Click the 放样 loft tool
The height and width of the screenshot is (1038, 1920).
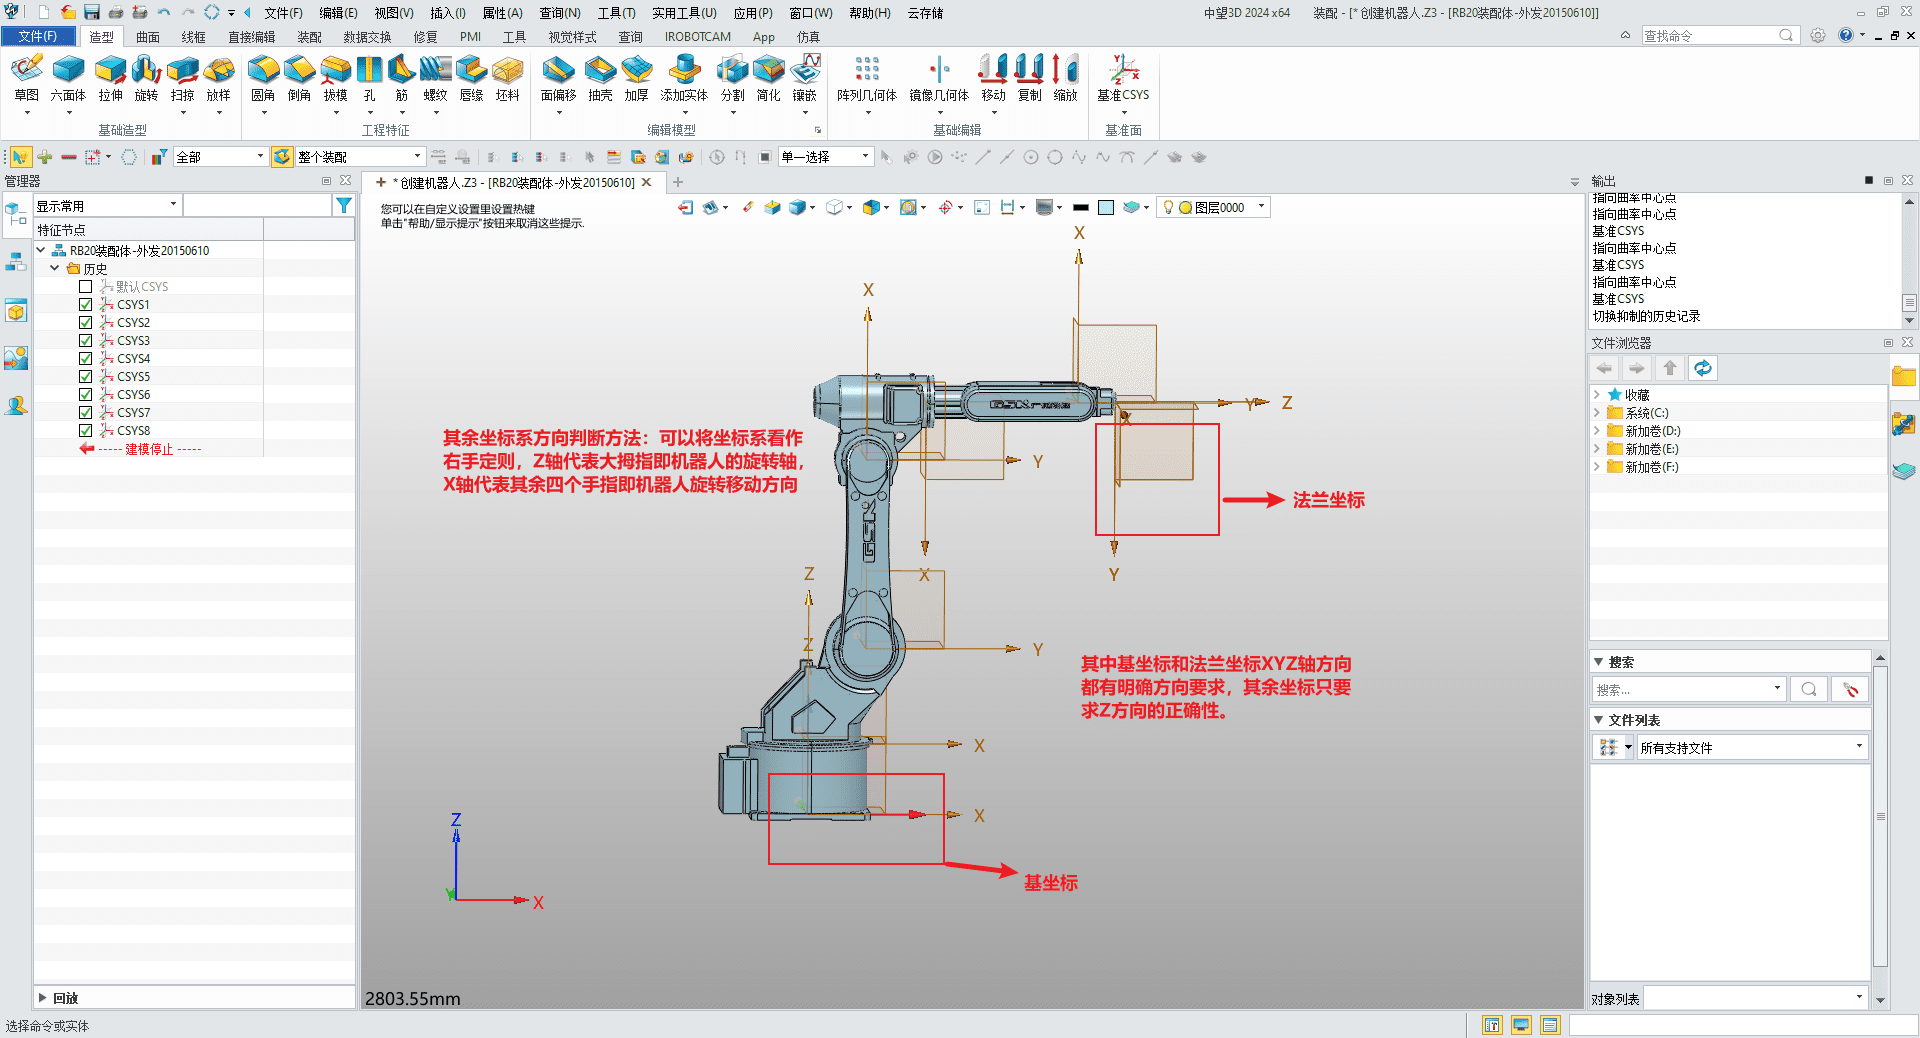point(218,78)
